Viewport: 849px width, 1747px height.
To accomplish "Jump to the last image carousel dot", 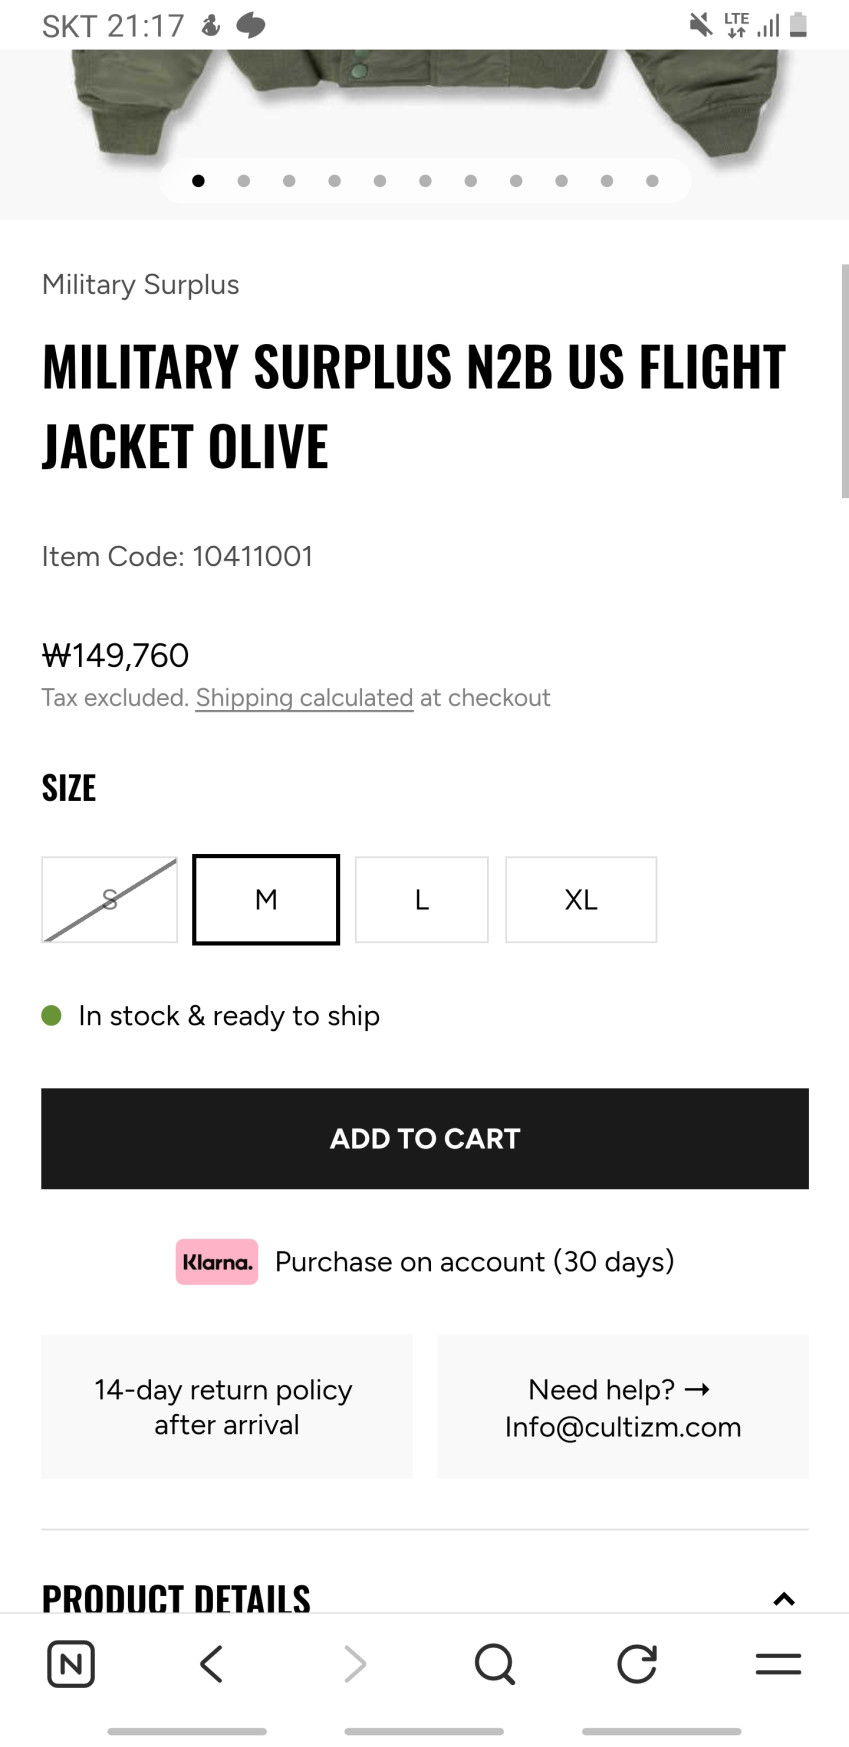I will point(652,181).
